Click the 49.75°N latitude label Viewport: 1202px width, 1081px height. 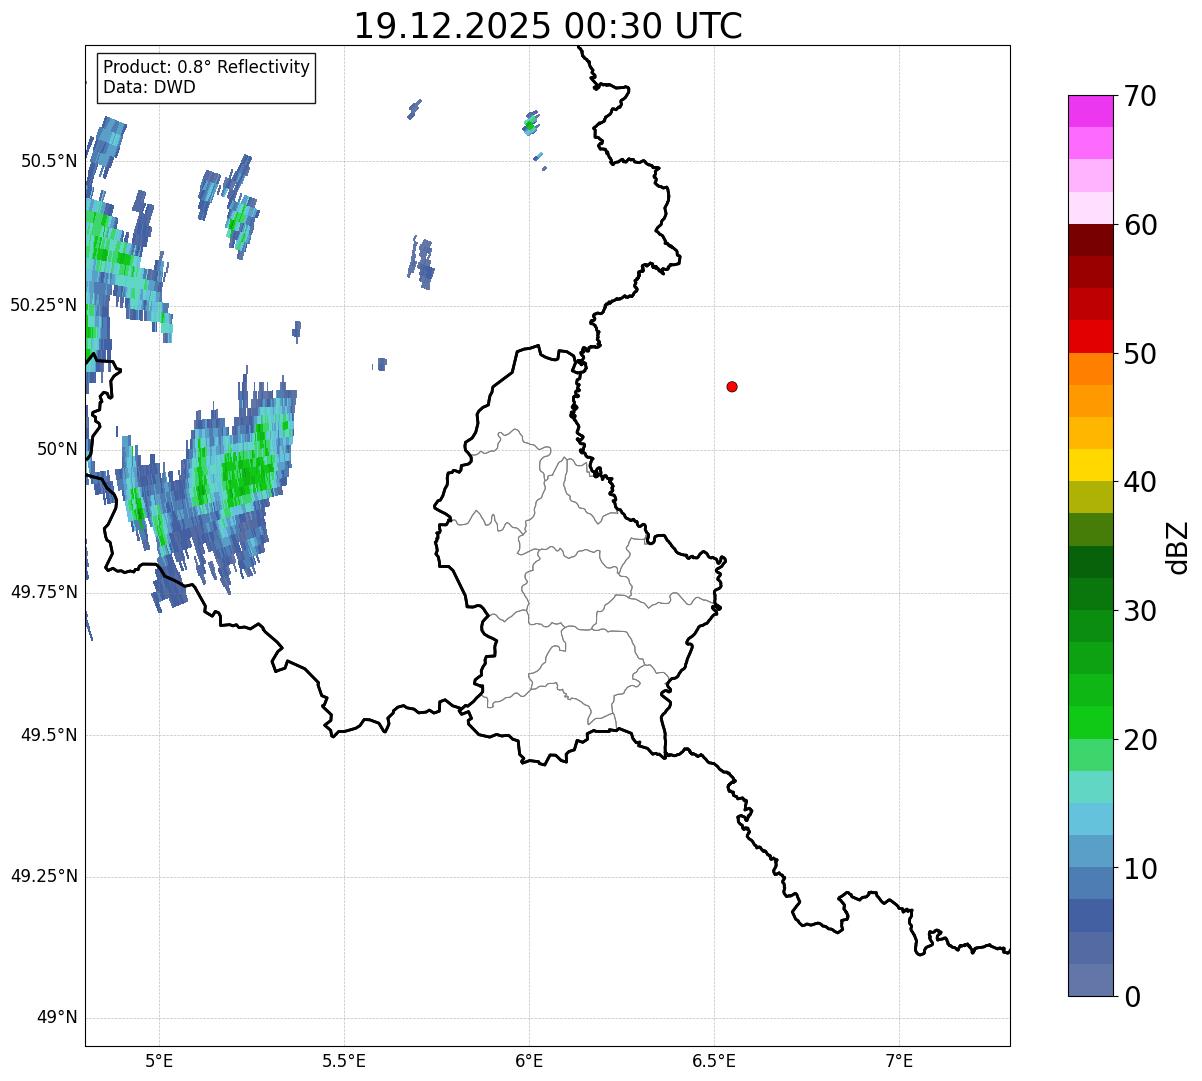44,592
